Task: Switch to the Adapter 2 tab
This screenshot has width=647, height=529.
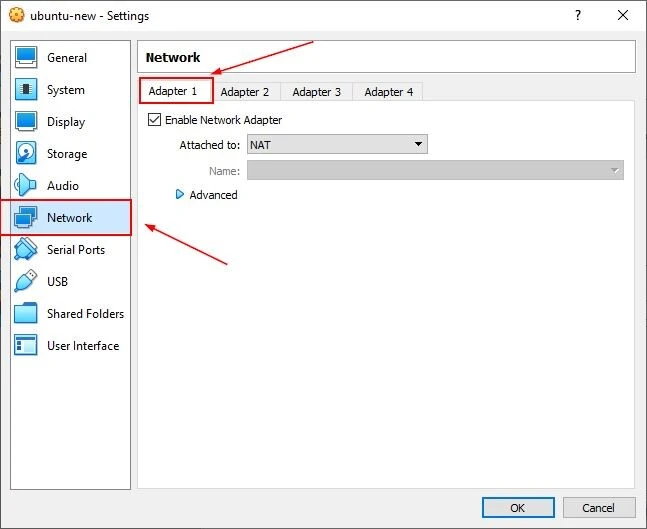Action: [x=245, y=92]
